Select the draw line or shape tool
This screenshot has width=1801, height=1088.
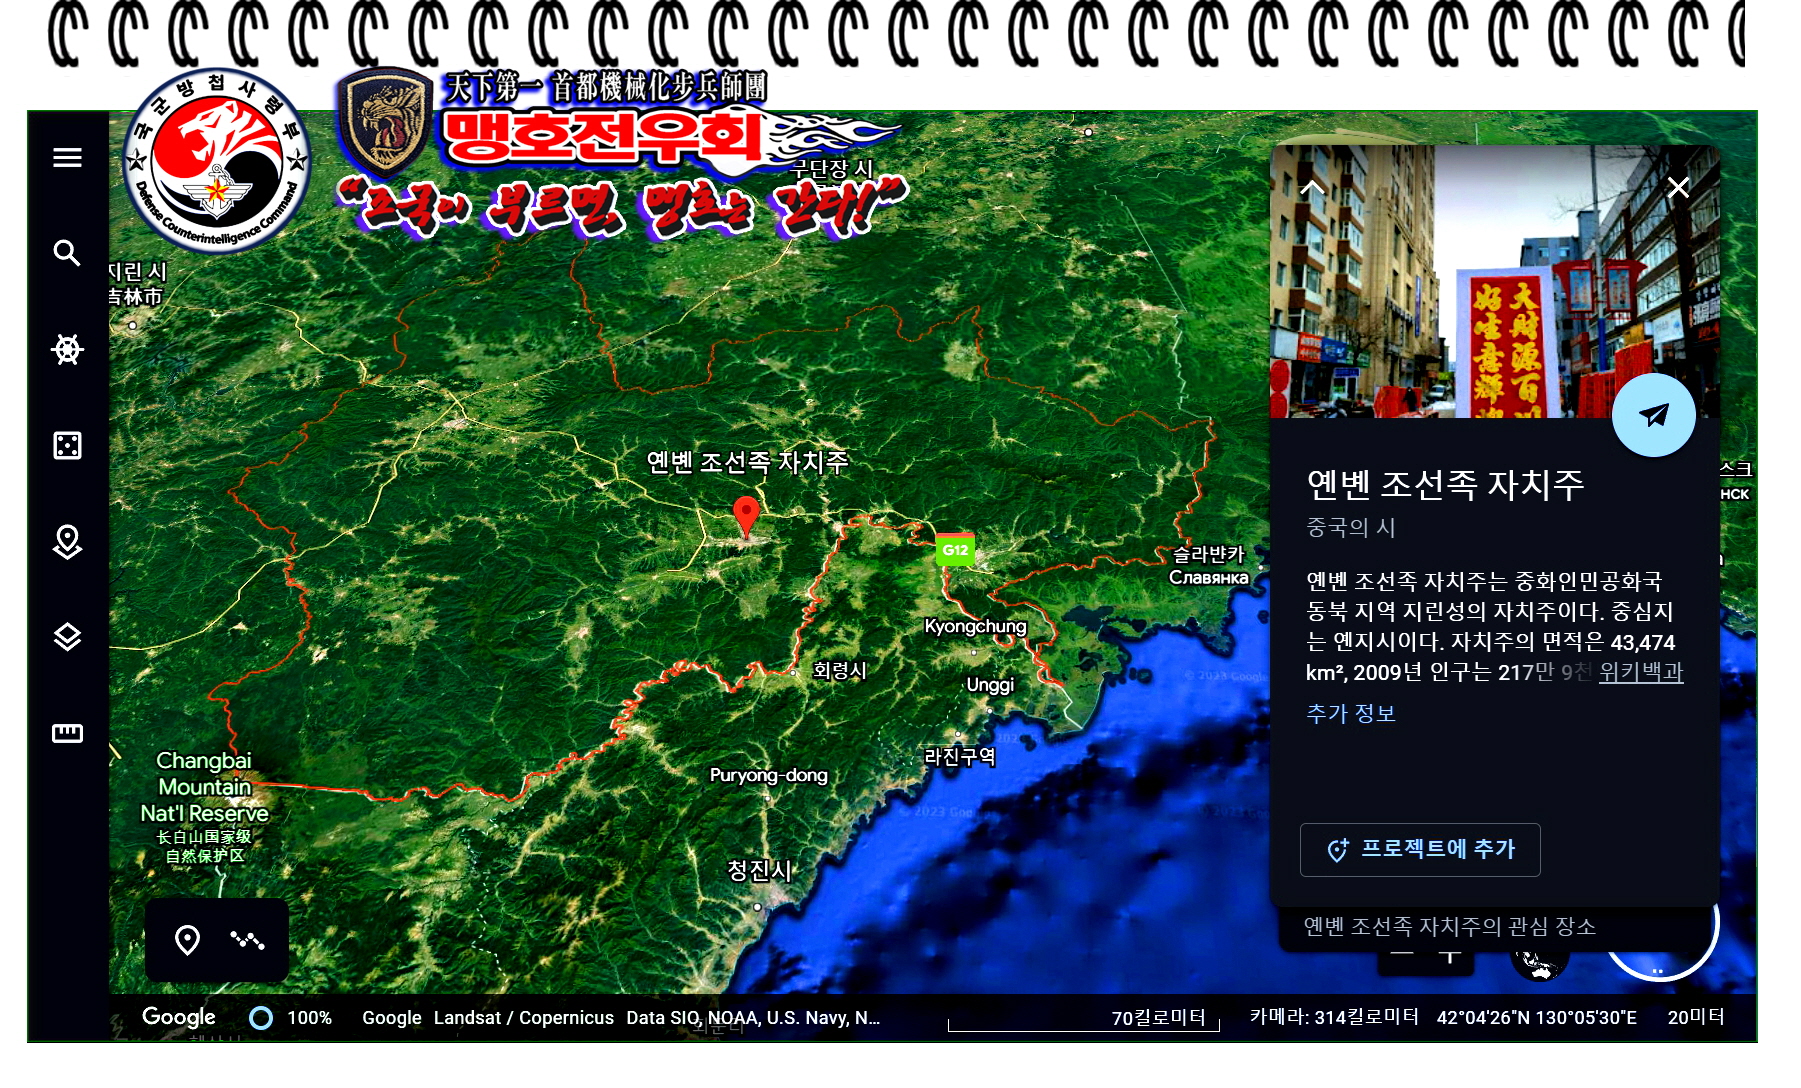click(247, 940)
